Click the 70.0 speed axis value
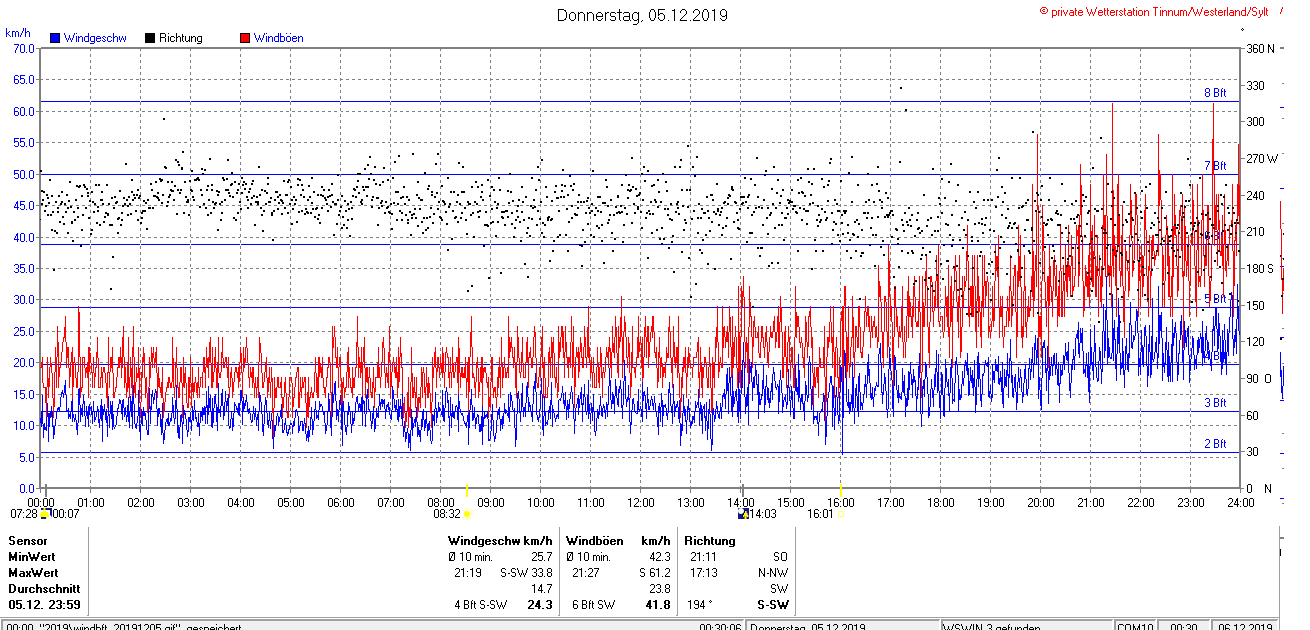This screenshot has height=630, width=1310. pos(22,48)
